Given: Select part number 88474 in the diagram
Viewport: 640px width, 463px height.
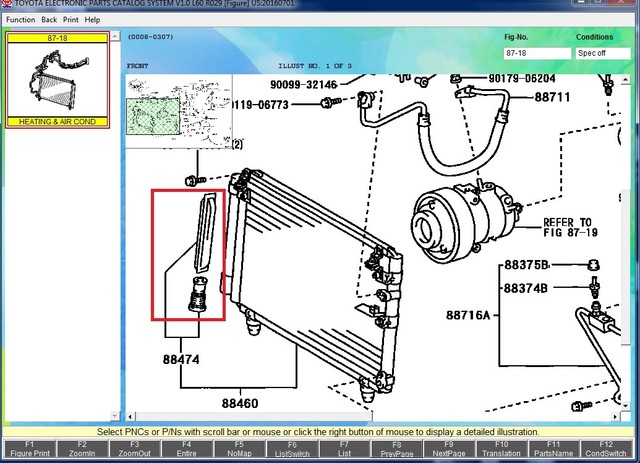Looking at the screenshot, I should tap(181, 360).
